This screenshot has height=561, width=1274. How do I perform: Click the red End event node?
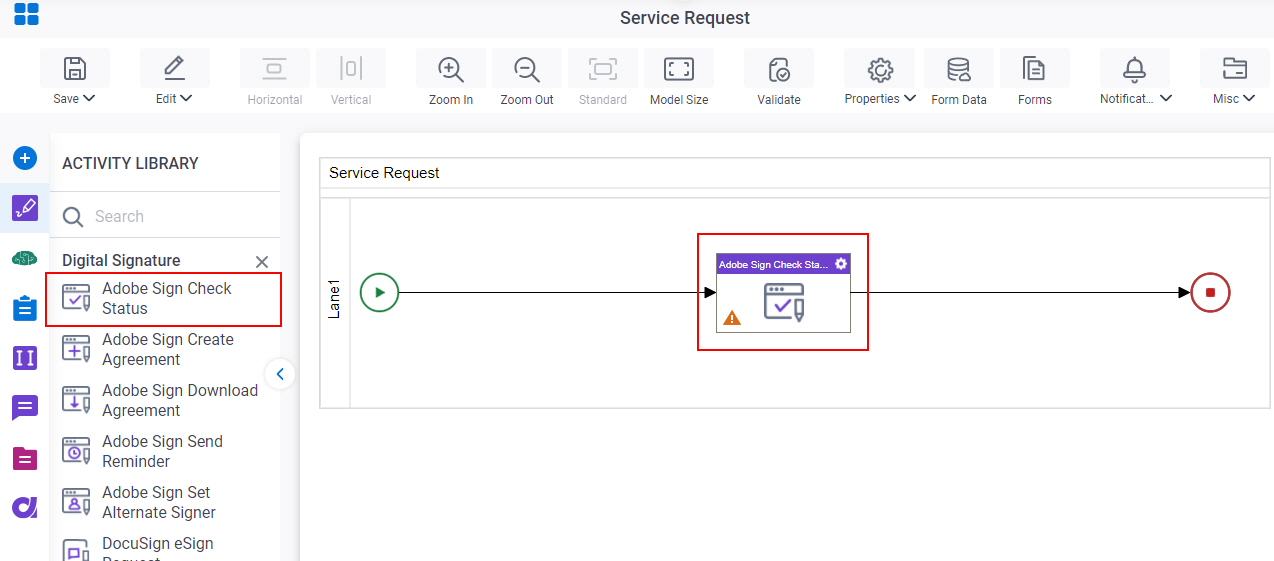[1210, 293]
